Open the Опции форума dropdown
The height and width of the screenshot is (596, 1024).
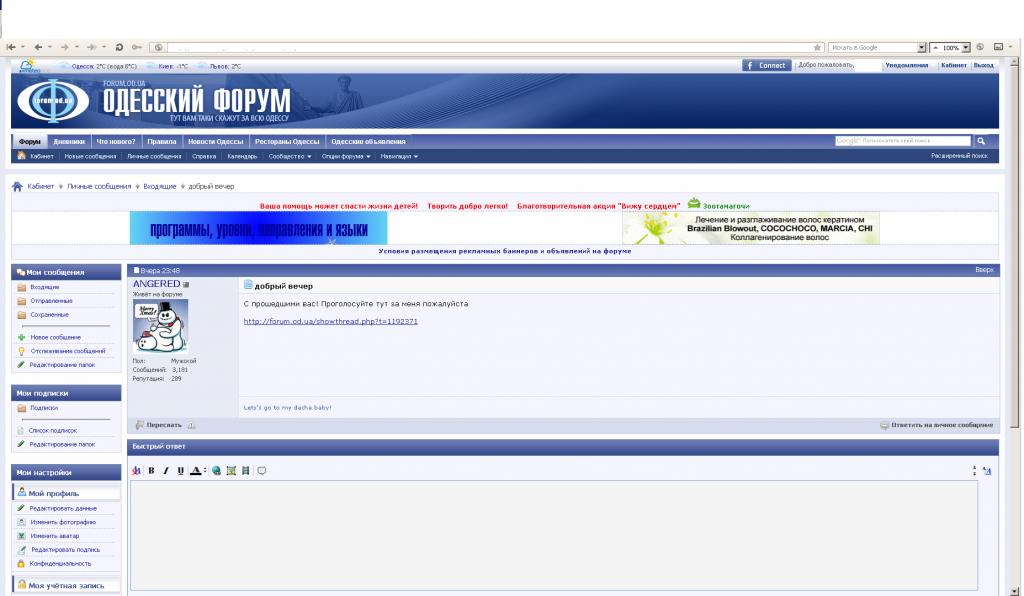[346, 156]
